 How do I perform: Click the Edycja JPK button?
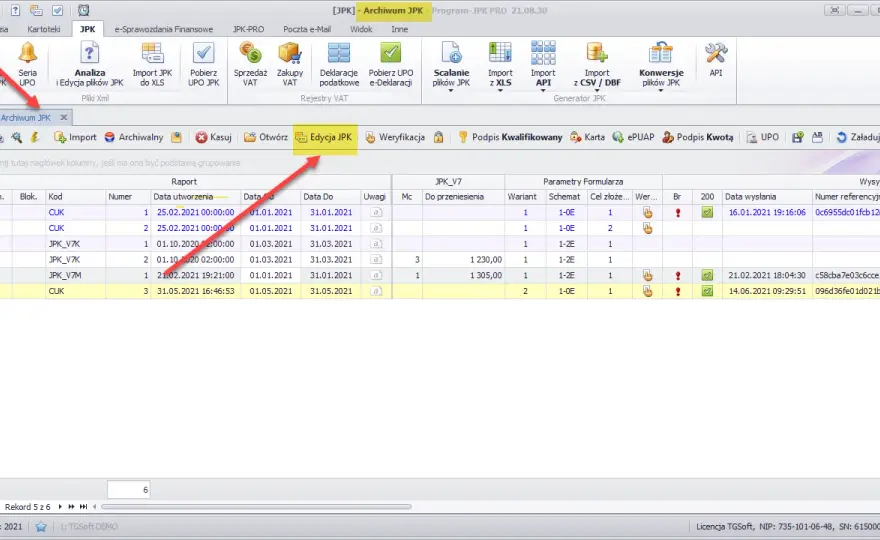[324, 138]
